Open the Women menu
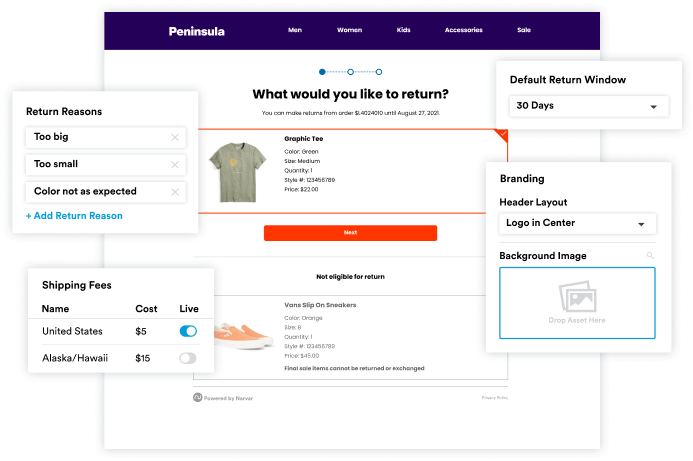Image resolution: width=693 pixels, height=461 pixels. (349, 30)
